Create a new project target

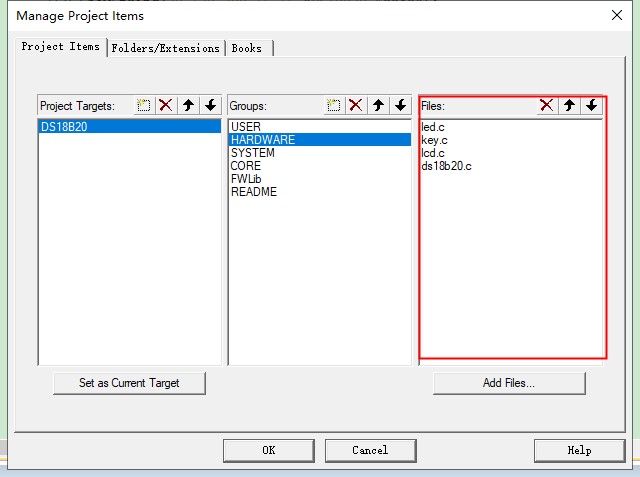click(144, 106)
